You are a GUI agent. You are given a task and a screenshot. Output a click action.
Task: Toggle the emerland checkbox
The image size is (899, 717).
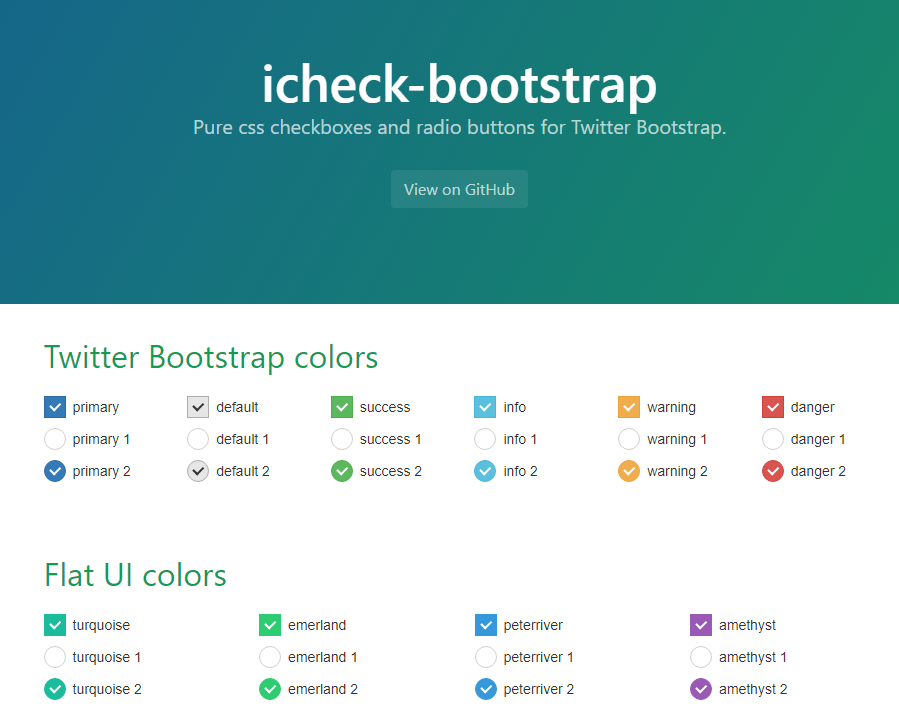coord(270,625)
